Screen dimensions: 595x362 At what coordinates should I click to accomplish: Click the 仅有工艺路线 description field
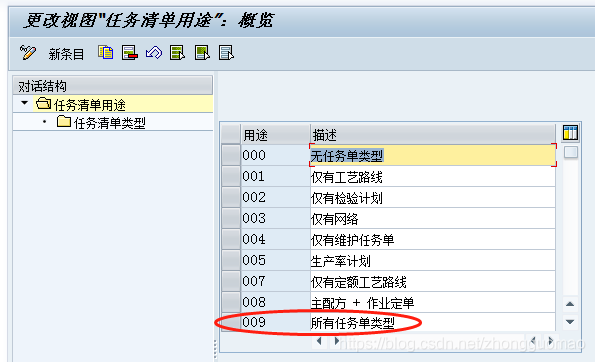click(433, 177)
